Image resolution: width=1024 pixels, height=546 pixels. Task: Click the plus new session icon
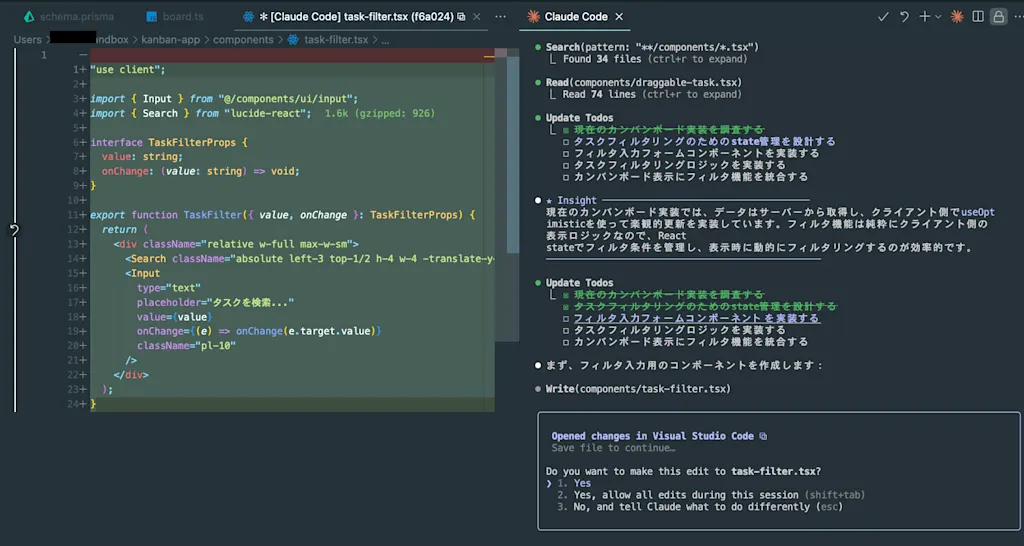[924, 17]
